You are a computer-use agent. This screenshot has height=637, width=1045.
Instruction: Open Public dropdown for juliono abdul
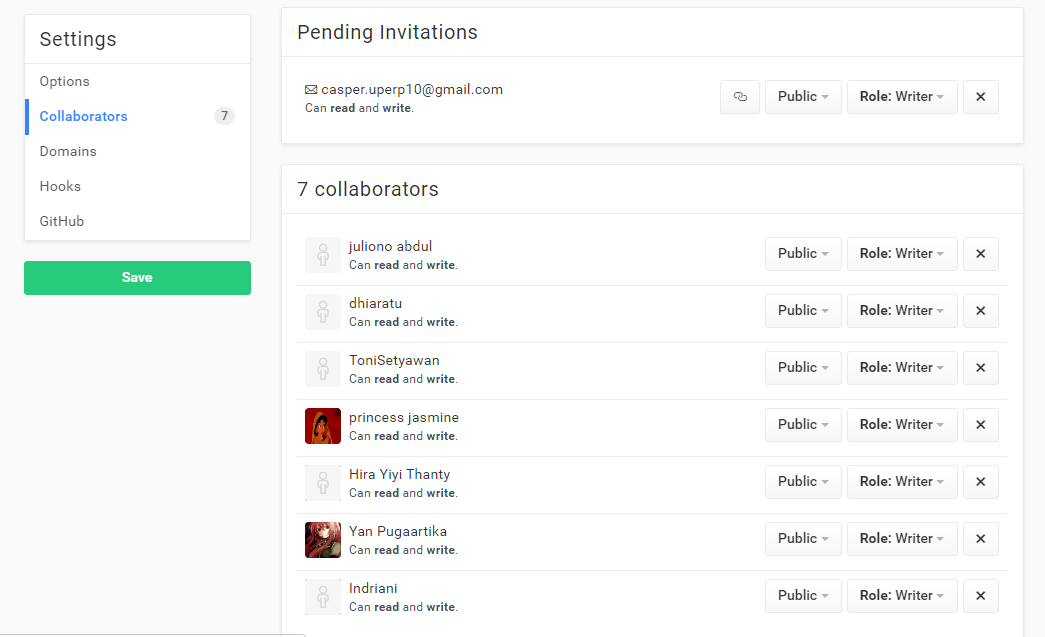click(803, 254)
